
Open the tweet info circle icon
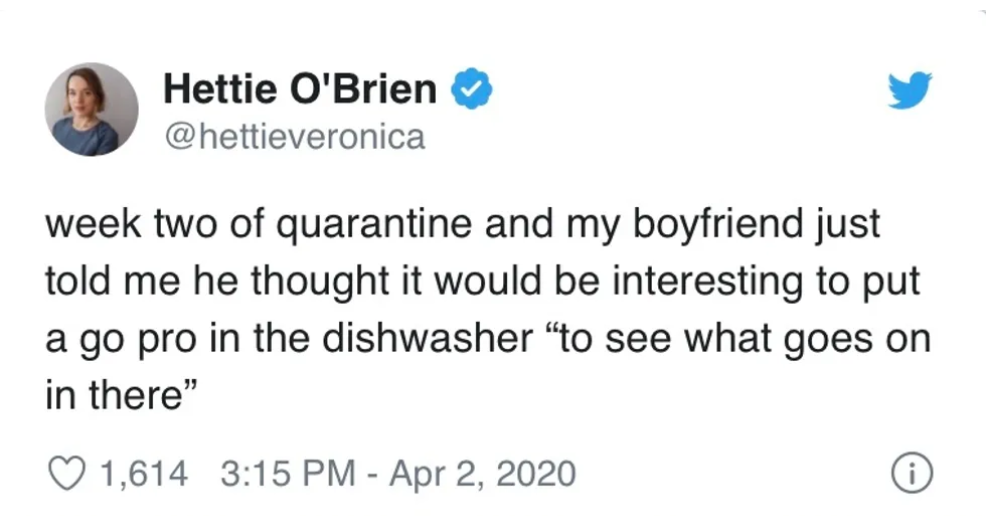click(911, 475)
